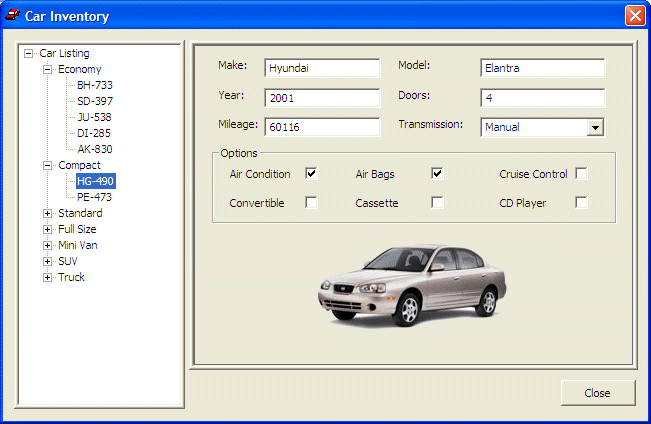Collapse the Car Listing root node
Viewport: 651px width, 424px height.
(29, 54)
